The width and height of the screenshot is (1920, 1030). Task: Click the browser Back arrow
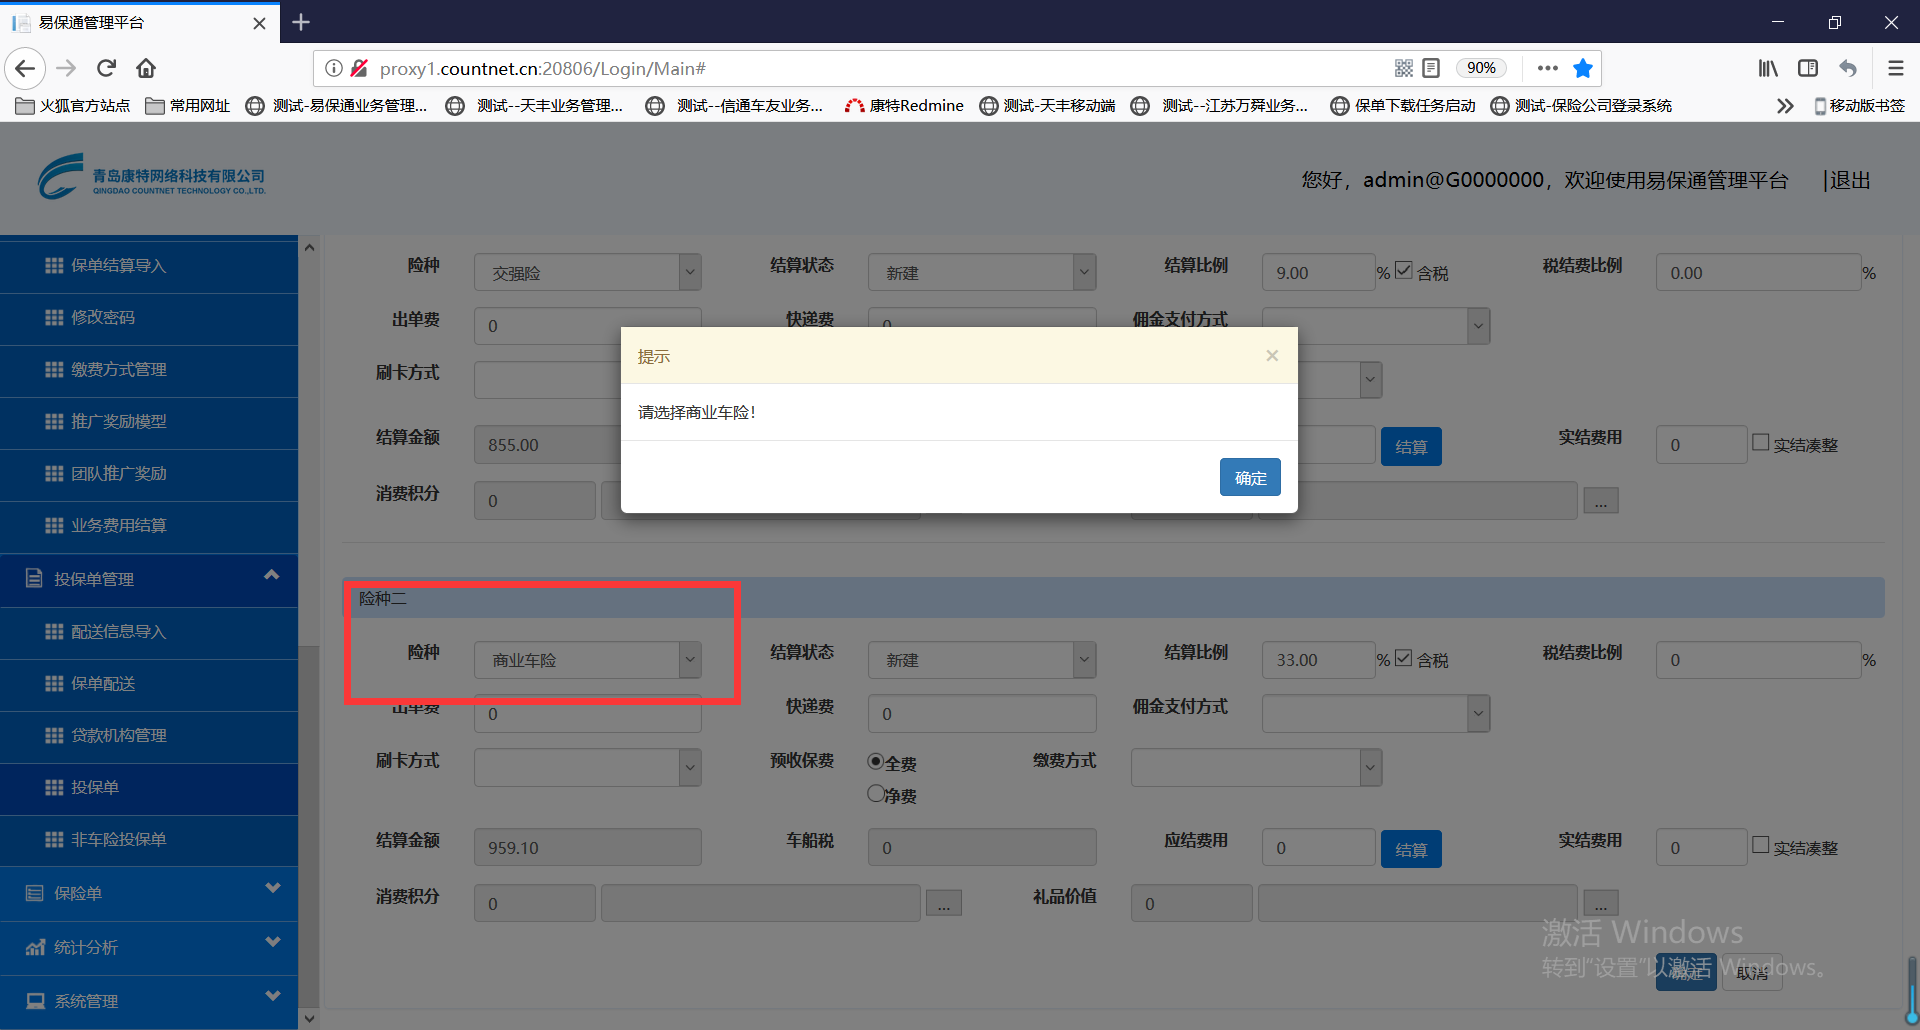tap(26, 68)
